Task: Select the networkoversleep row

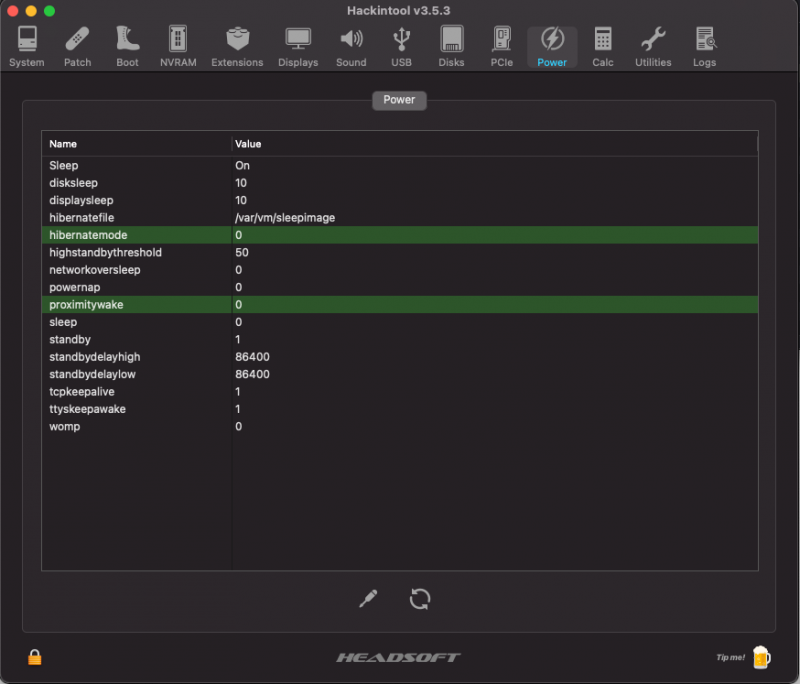Action: coord(399,269)
